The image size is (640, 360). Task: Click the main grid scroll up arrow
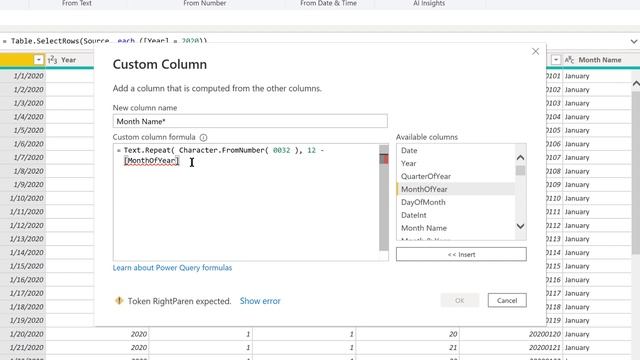point(636,83)
